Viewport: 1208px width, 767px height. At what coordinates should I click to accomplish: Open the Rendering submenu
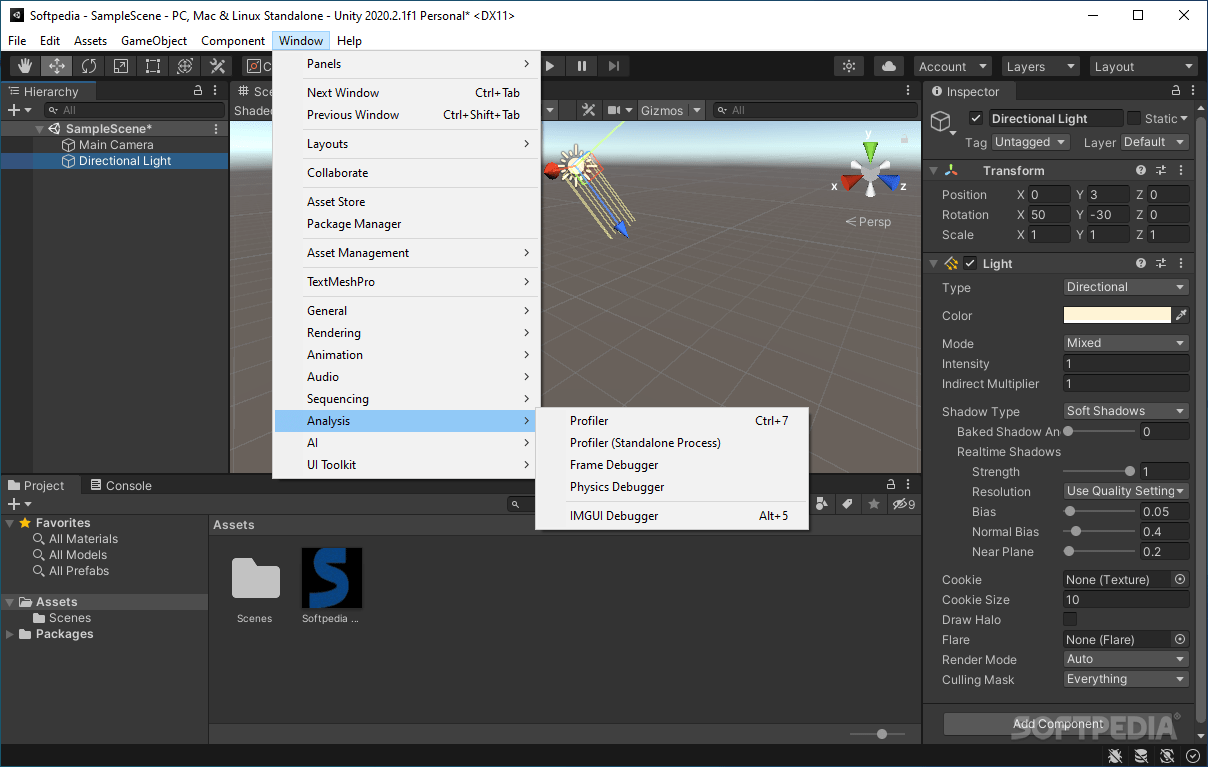[x=406, y=333]
